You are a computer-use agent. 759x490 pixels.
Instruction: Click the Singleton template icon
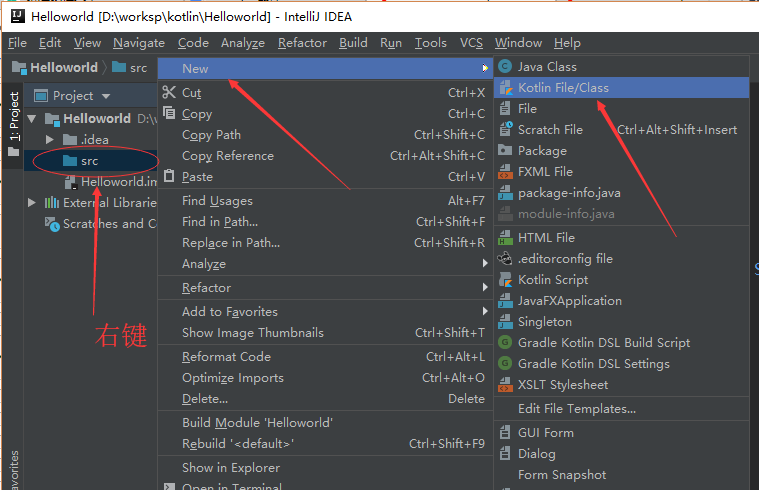(505, 322)
